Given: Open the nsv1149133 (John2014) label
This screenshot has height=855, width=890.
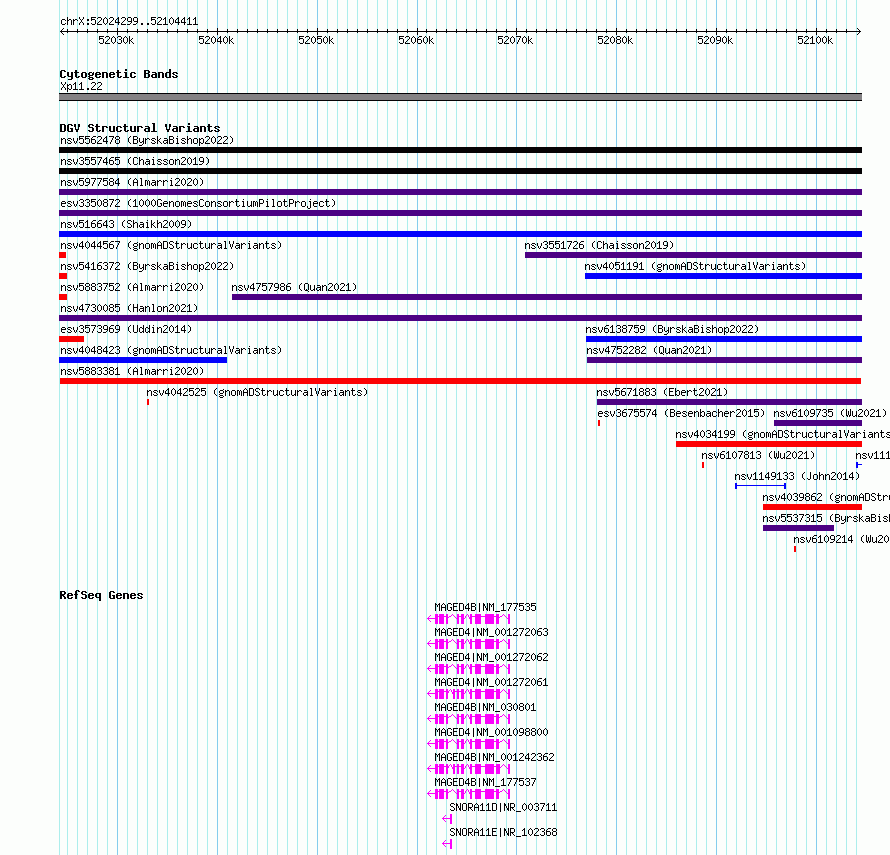Looking at the screenshot, I should click(797, 476).
